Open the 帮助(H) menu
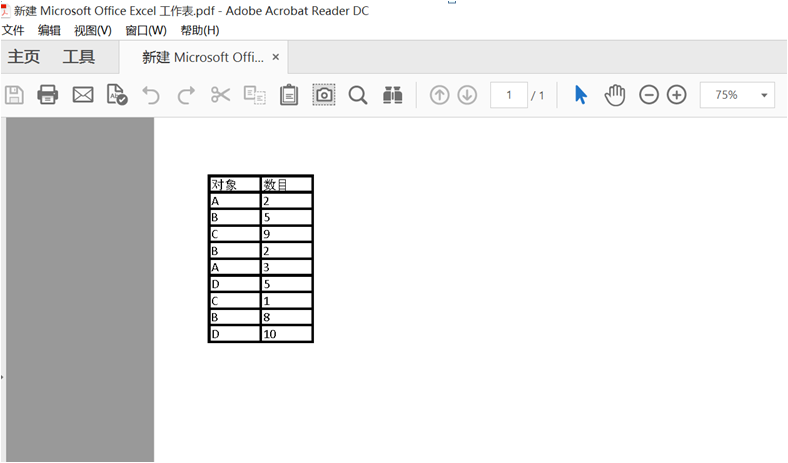The height and width of the screenshot is (463, 788). pos(200,31)
